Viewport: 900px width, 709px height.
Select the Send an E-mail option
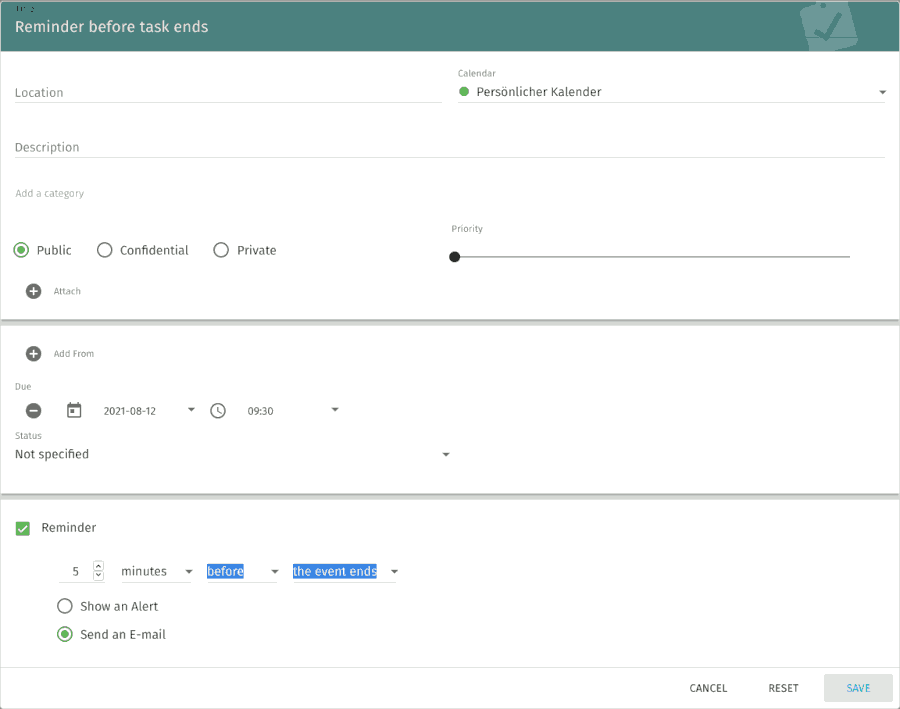point(65,634)
